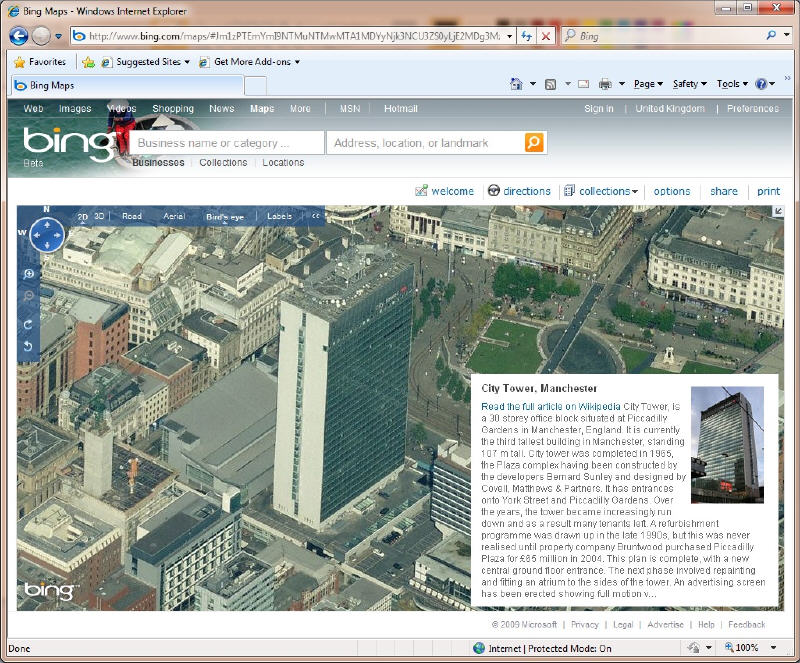The image size is (800, 663).
Task: Pan map east with compass right arrow
Action: pos(57,235)
